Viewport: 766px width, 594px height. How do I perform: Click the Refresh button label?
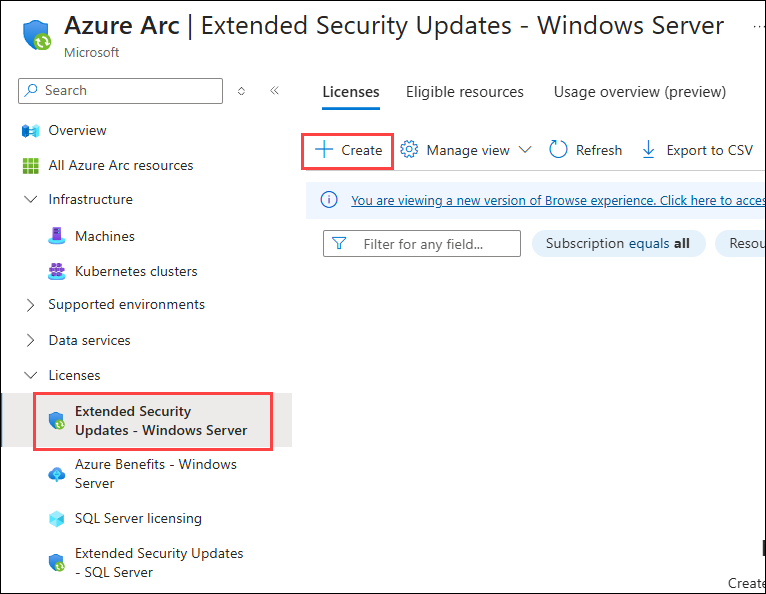click(598, 150)
